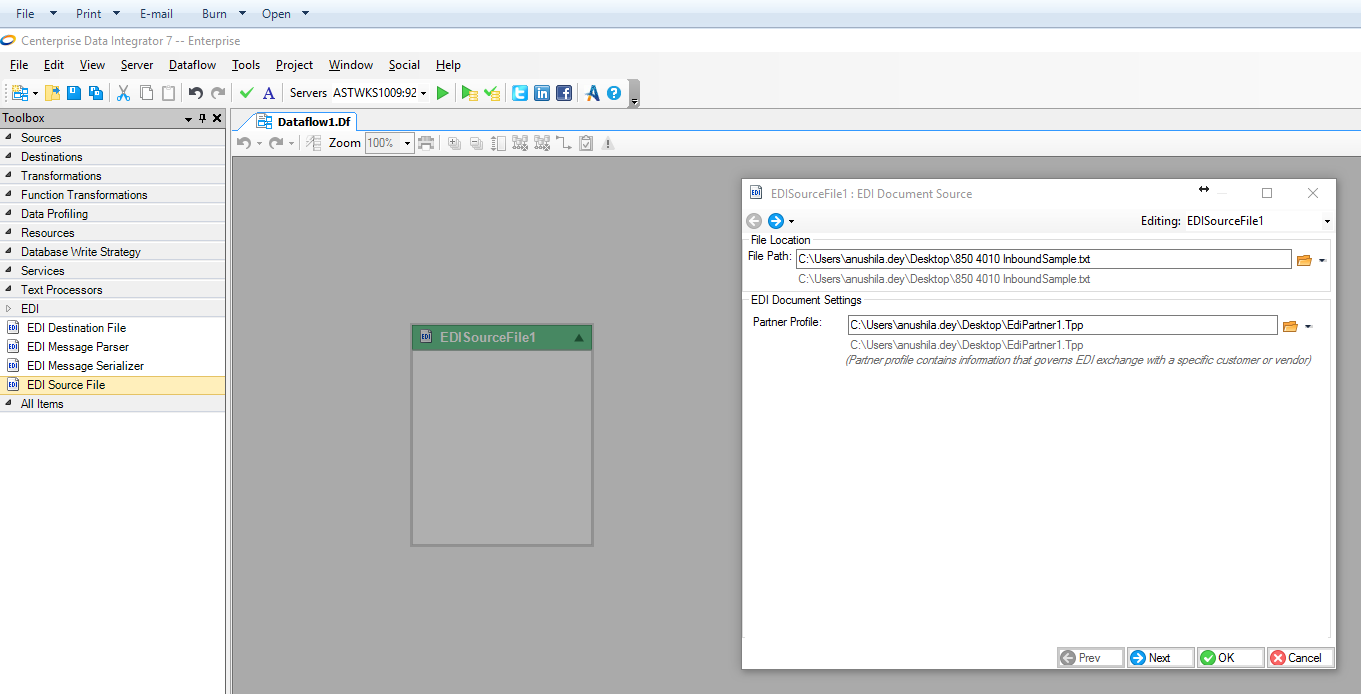This screenshot has height=694, width=1361.
Task: Click the OK button
Action: [1229, 658]
